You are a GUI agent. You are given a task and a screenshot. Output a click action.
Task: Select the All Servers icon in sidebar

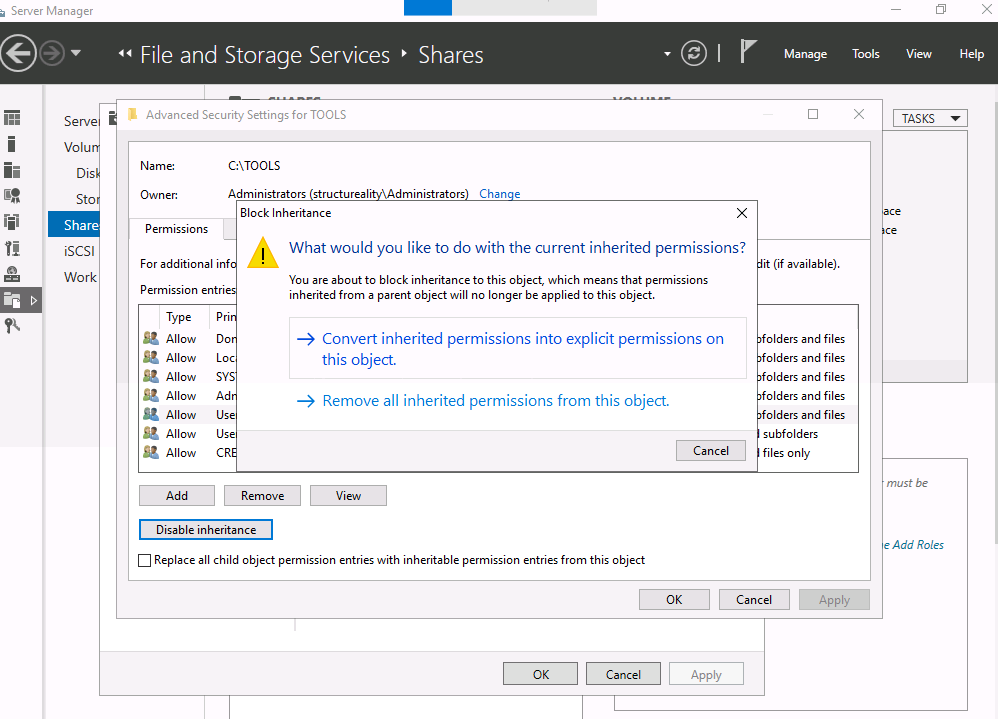pyautogui.click(x=12, y=170)
